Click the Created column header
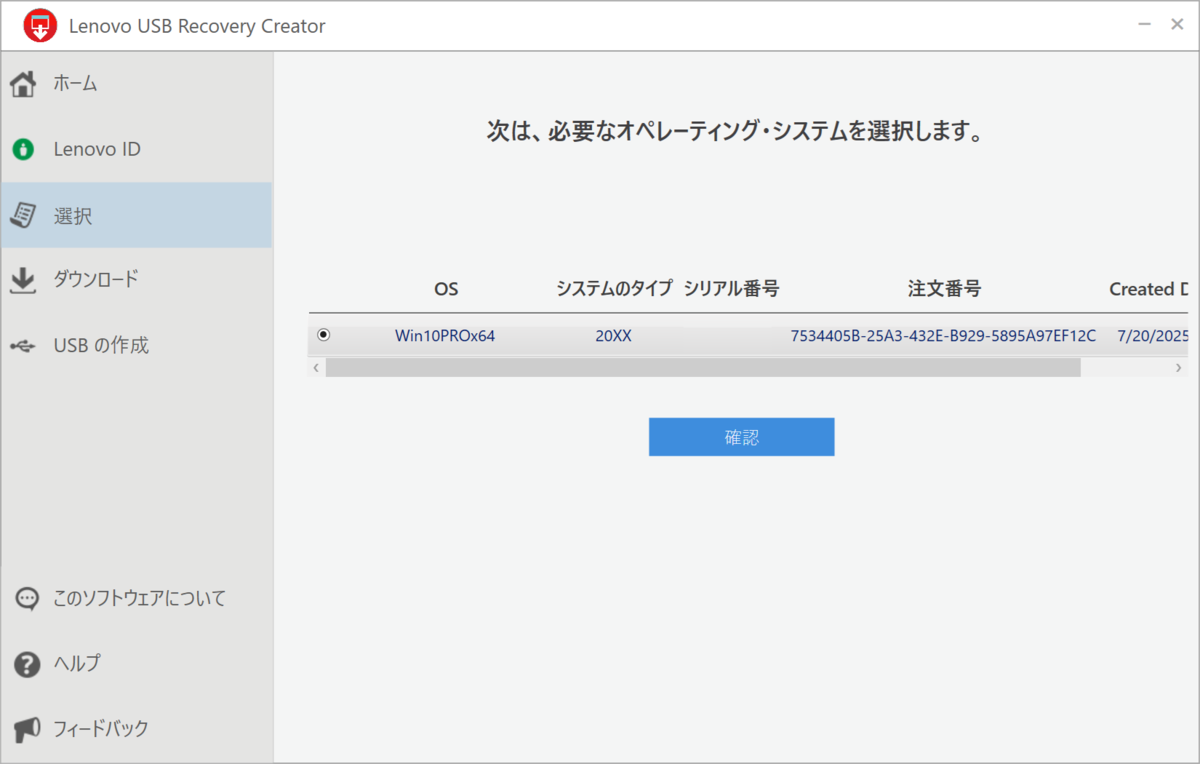Screen dimensions: 1200x764 tap(1149, 289)
